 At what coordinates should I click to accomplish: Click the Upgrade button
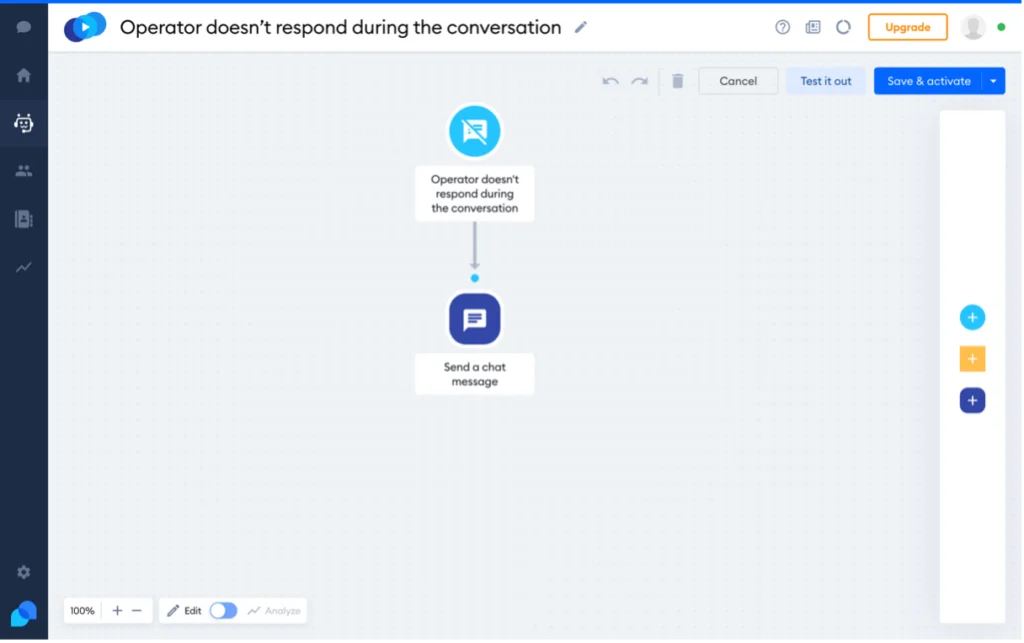point(908,27)
